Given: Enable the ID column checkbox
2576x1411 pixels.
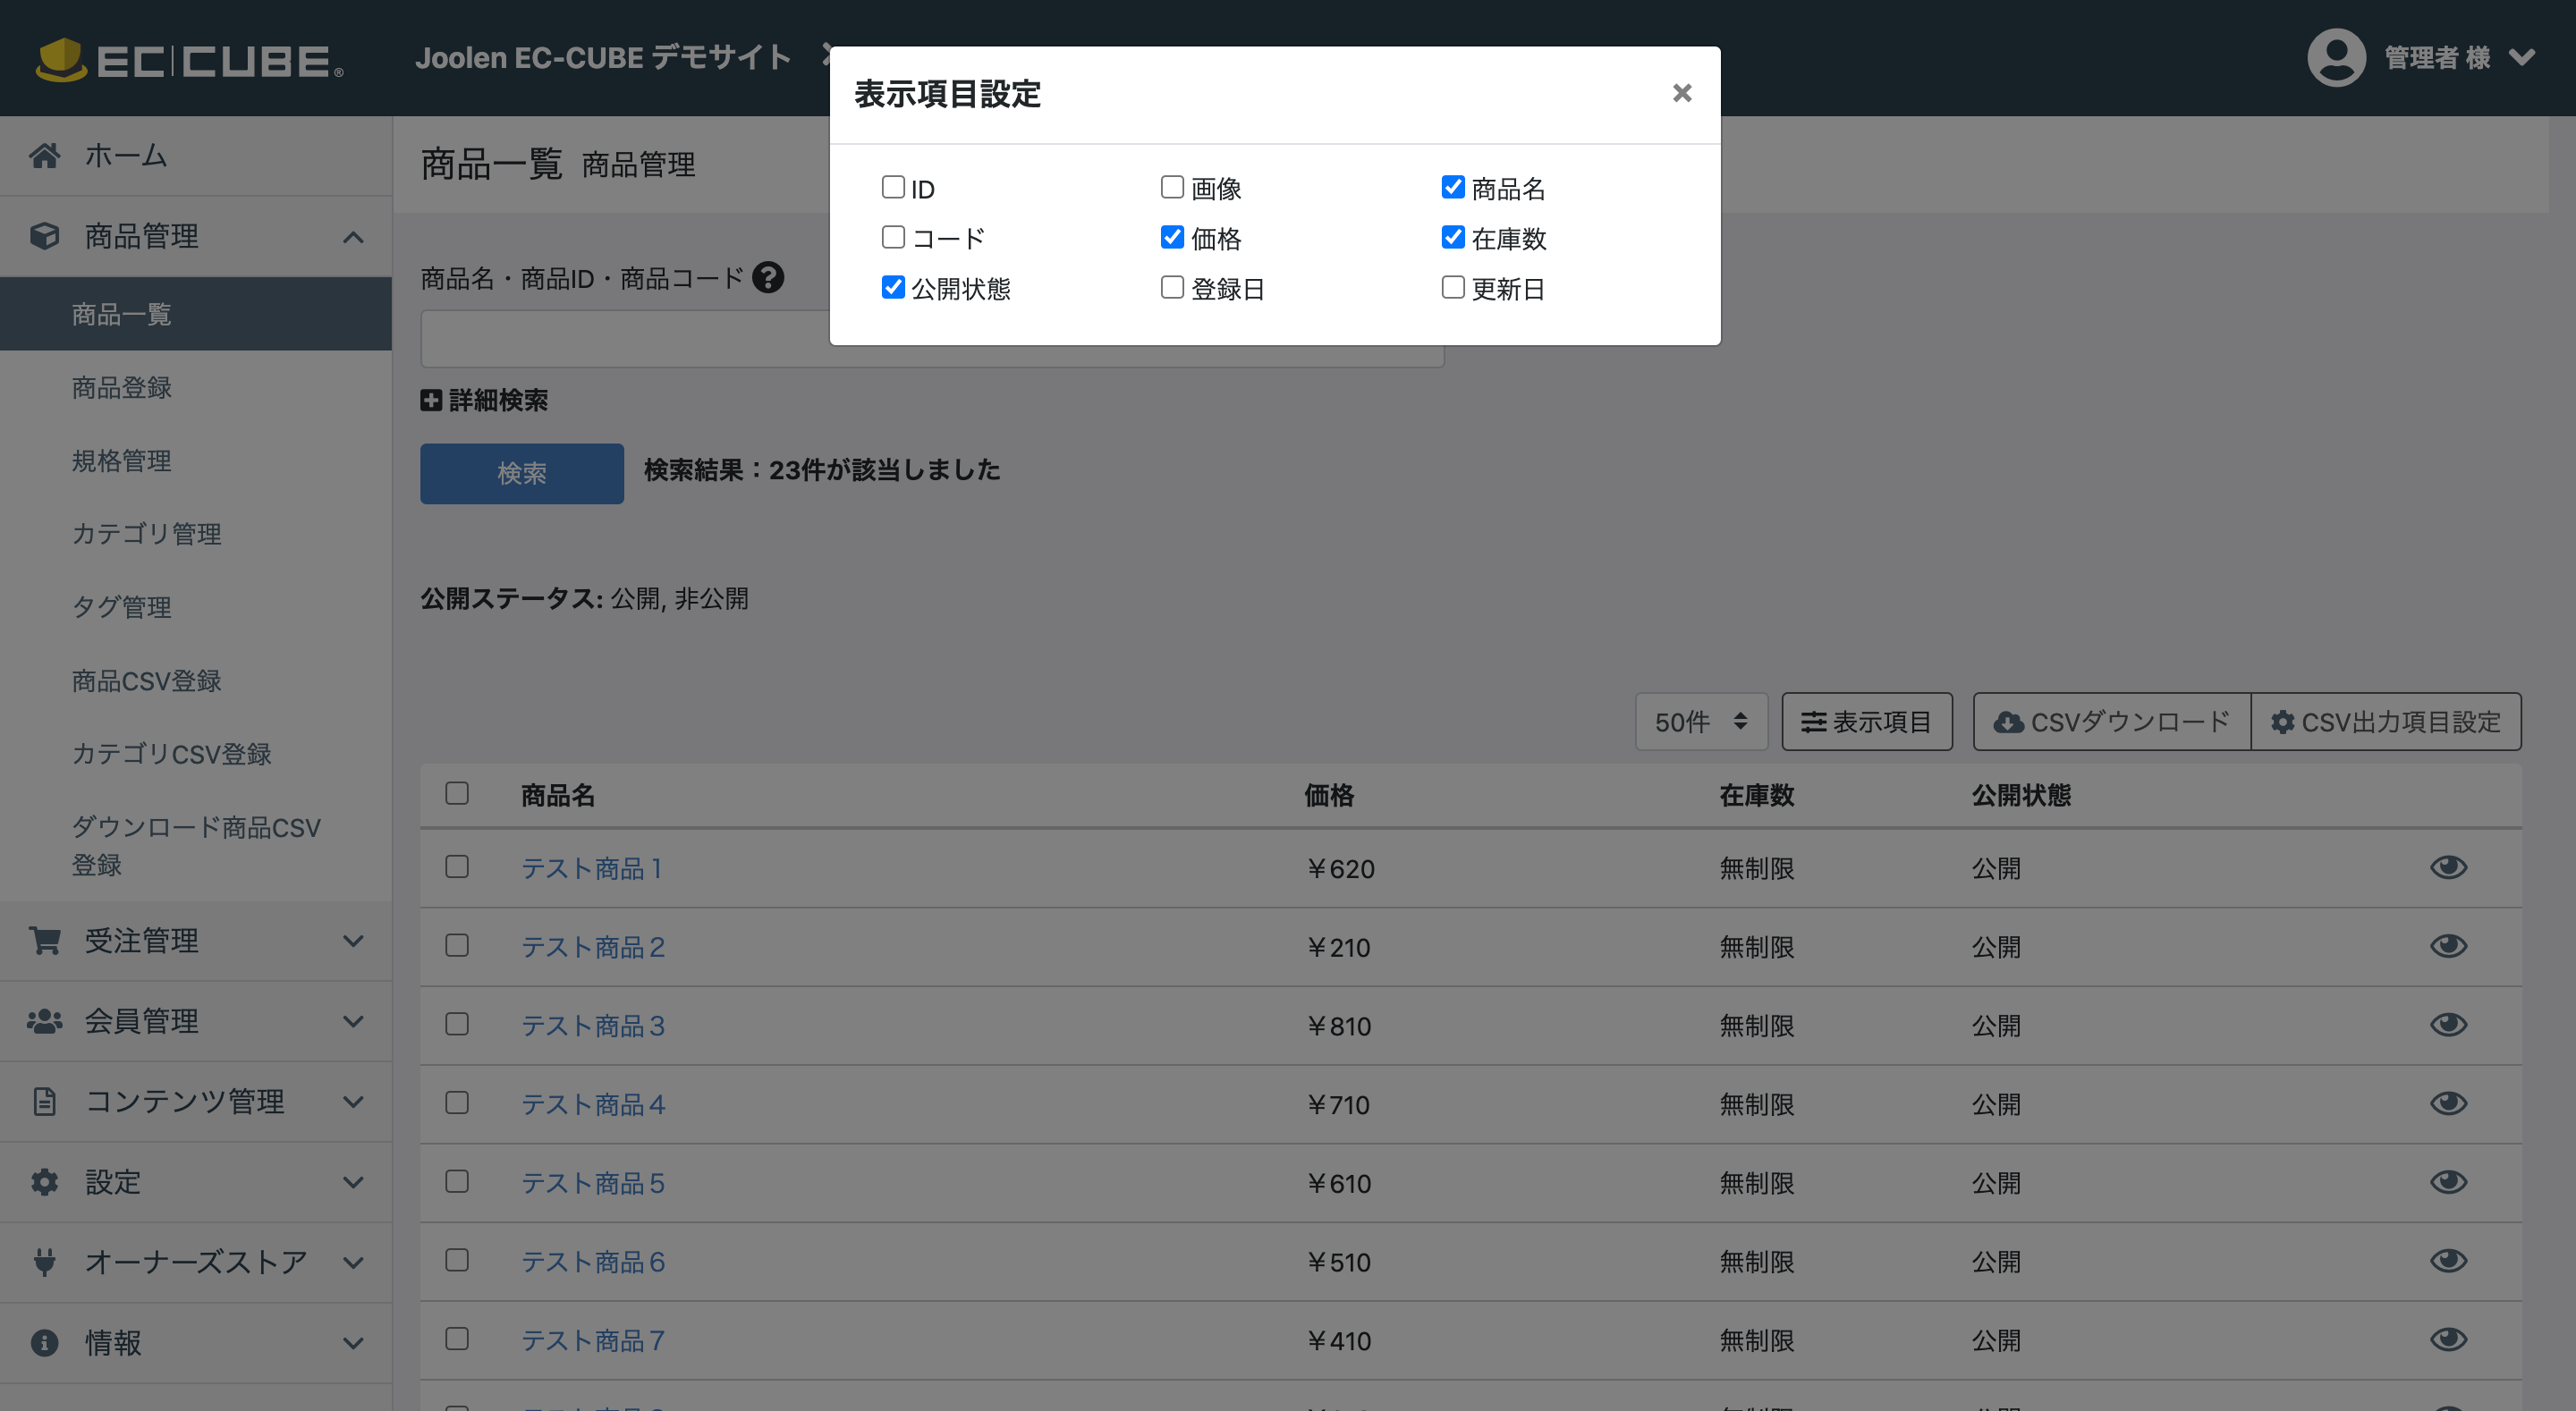Looking at the screenshot, I should [893, 187].
